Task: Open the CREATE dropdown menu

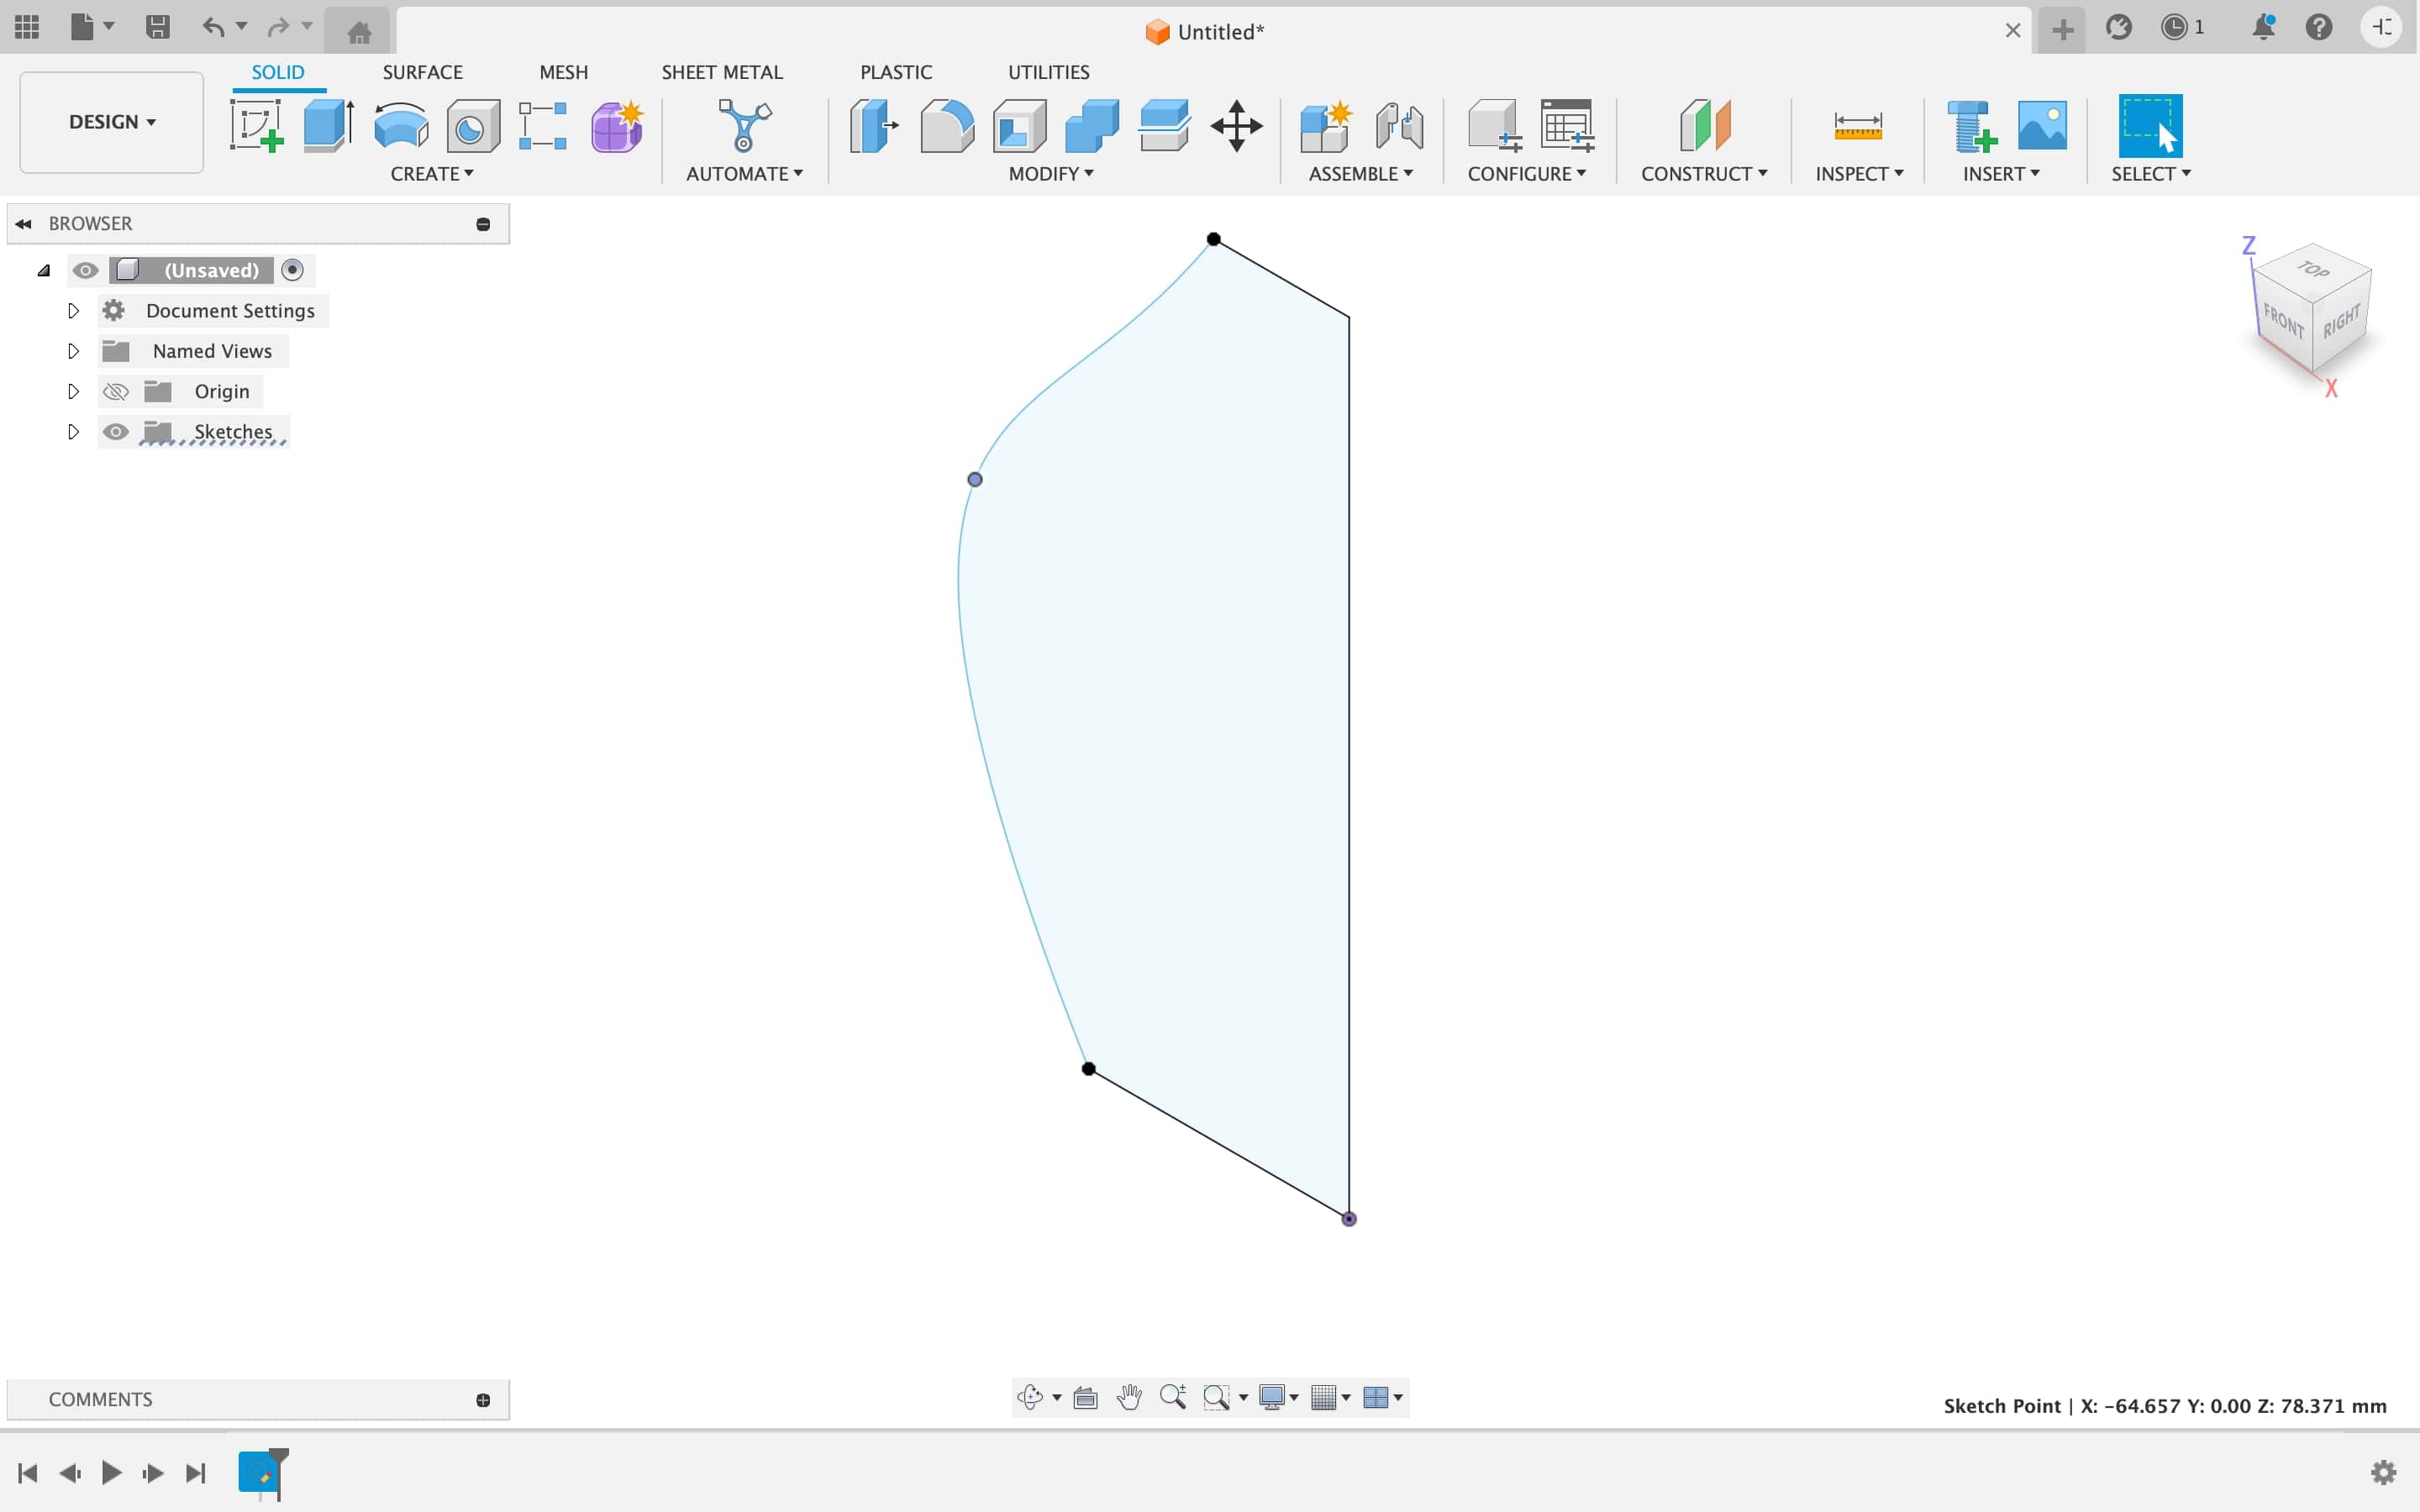Action: point(432,174)
